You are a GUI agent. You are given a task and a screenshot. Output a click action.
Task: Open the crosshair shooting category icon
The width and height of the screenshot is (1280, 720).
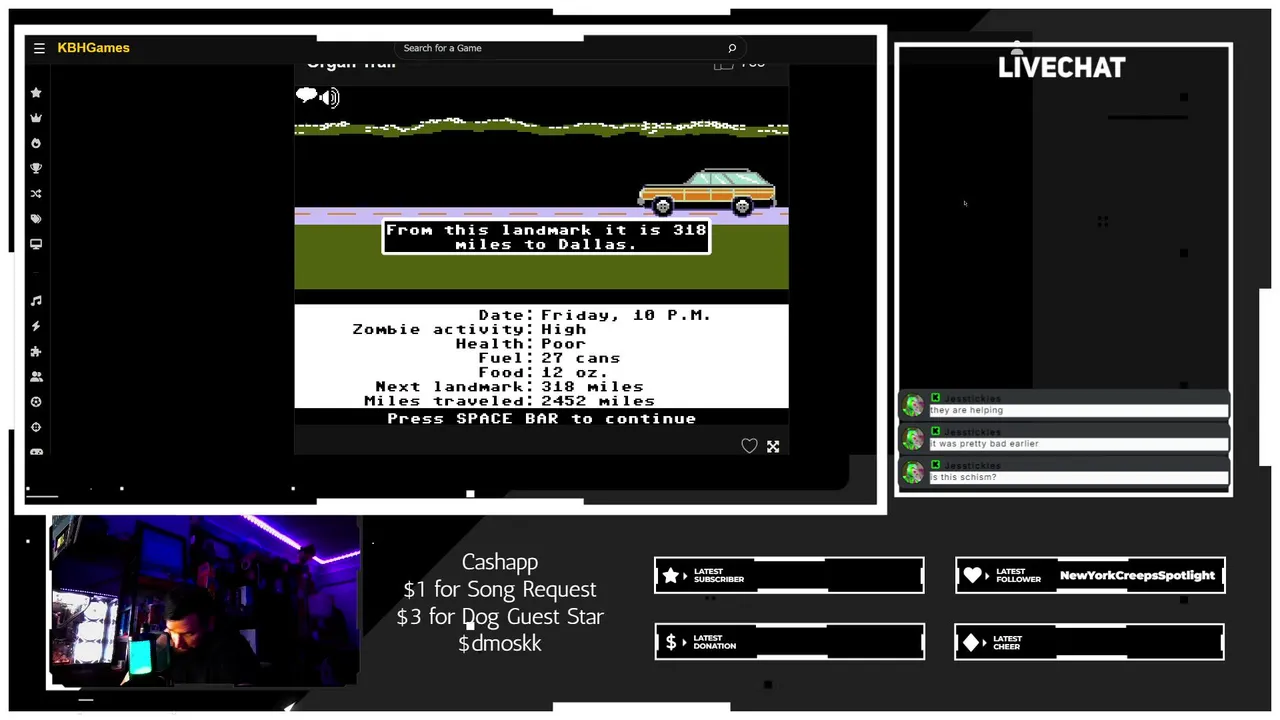[36, 427]
